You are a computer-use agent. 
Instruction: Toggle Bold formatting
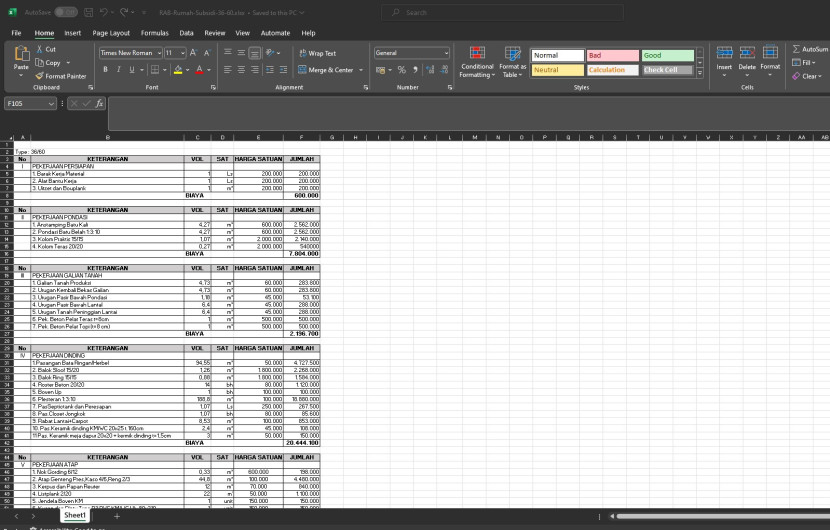[x=104, y=70]
